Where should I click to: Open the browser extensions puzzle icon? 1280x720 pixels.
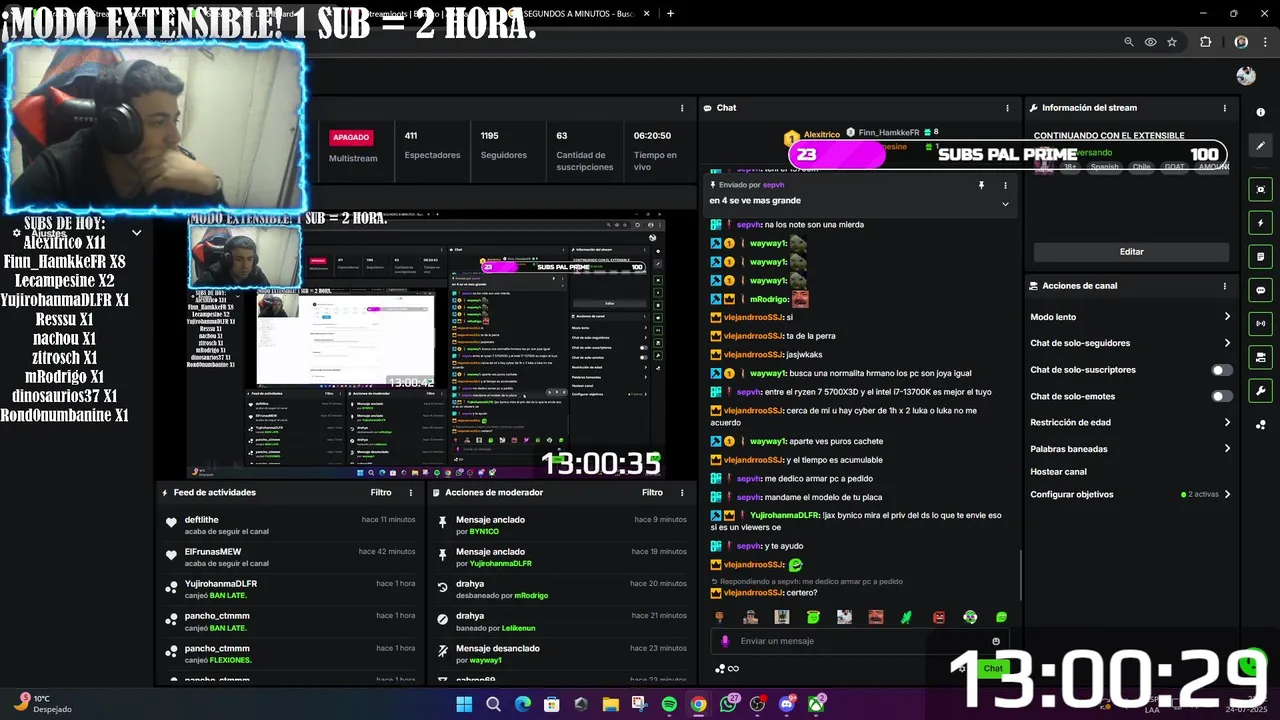pos(1205,42)
